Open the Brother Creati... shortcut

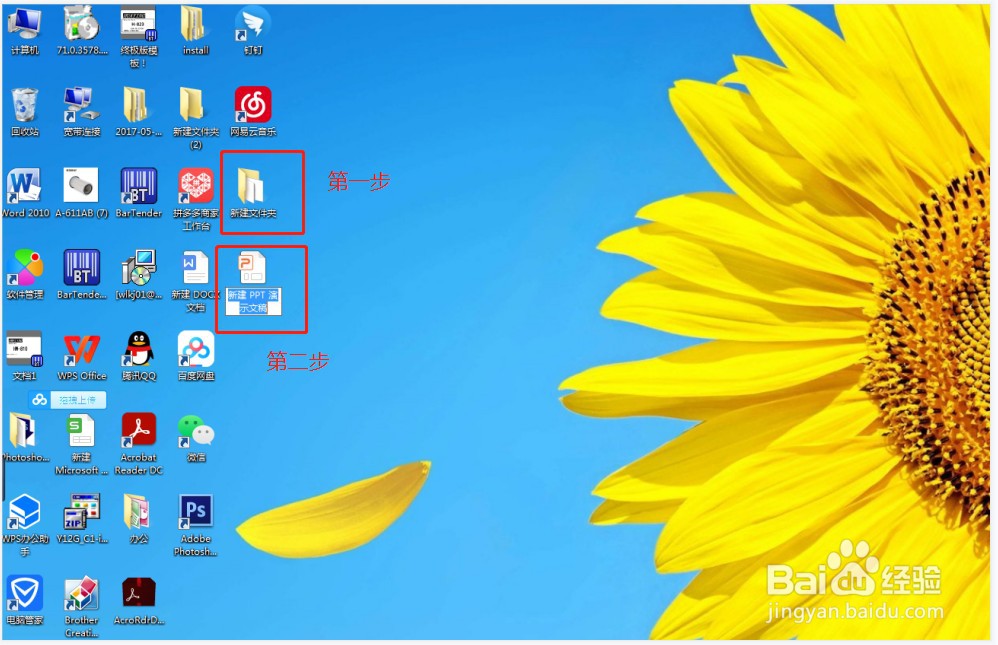[x=81, y=607]
